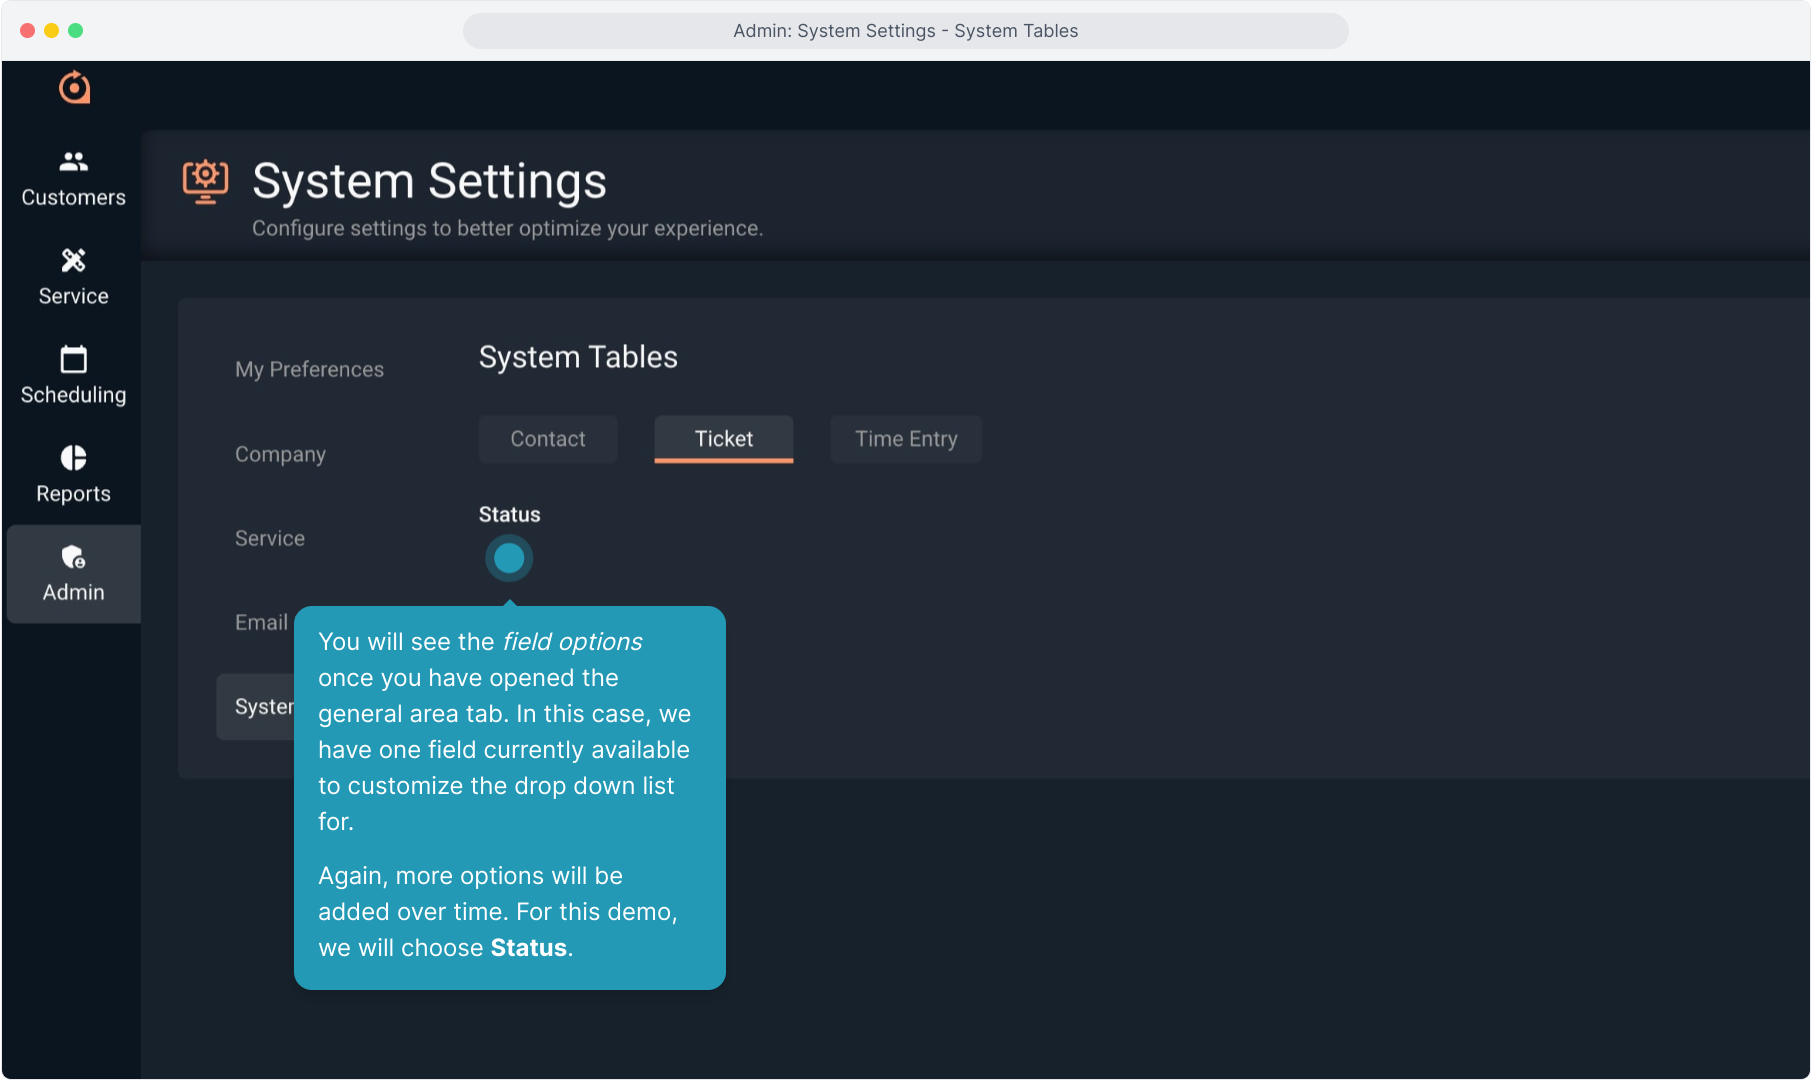Click the blue hotspot beacon below Status
The image size is (1812, 1080).
click(x=509, y=558)
